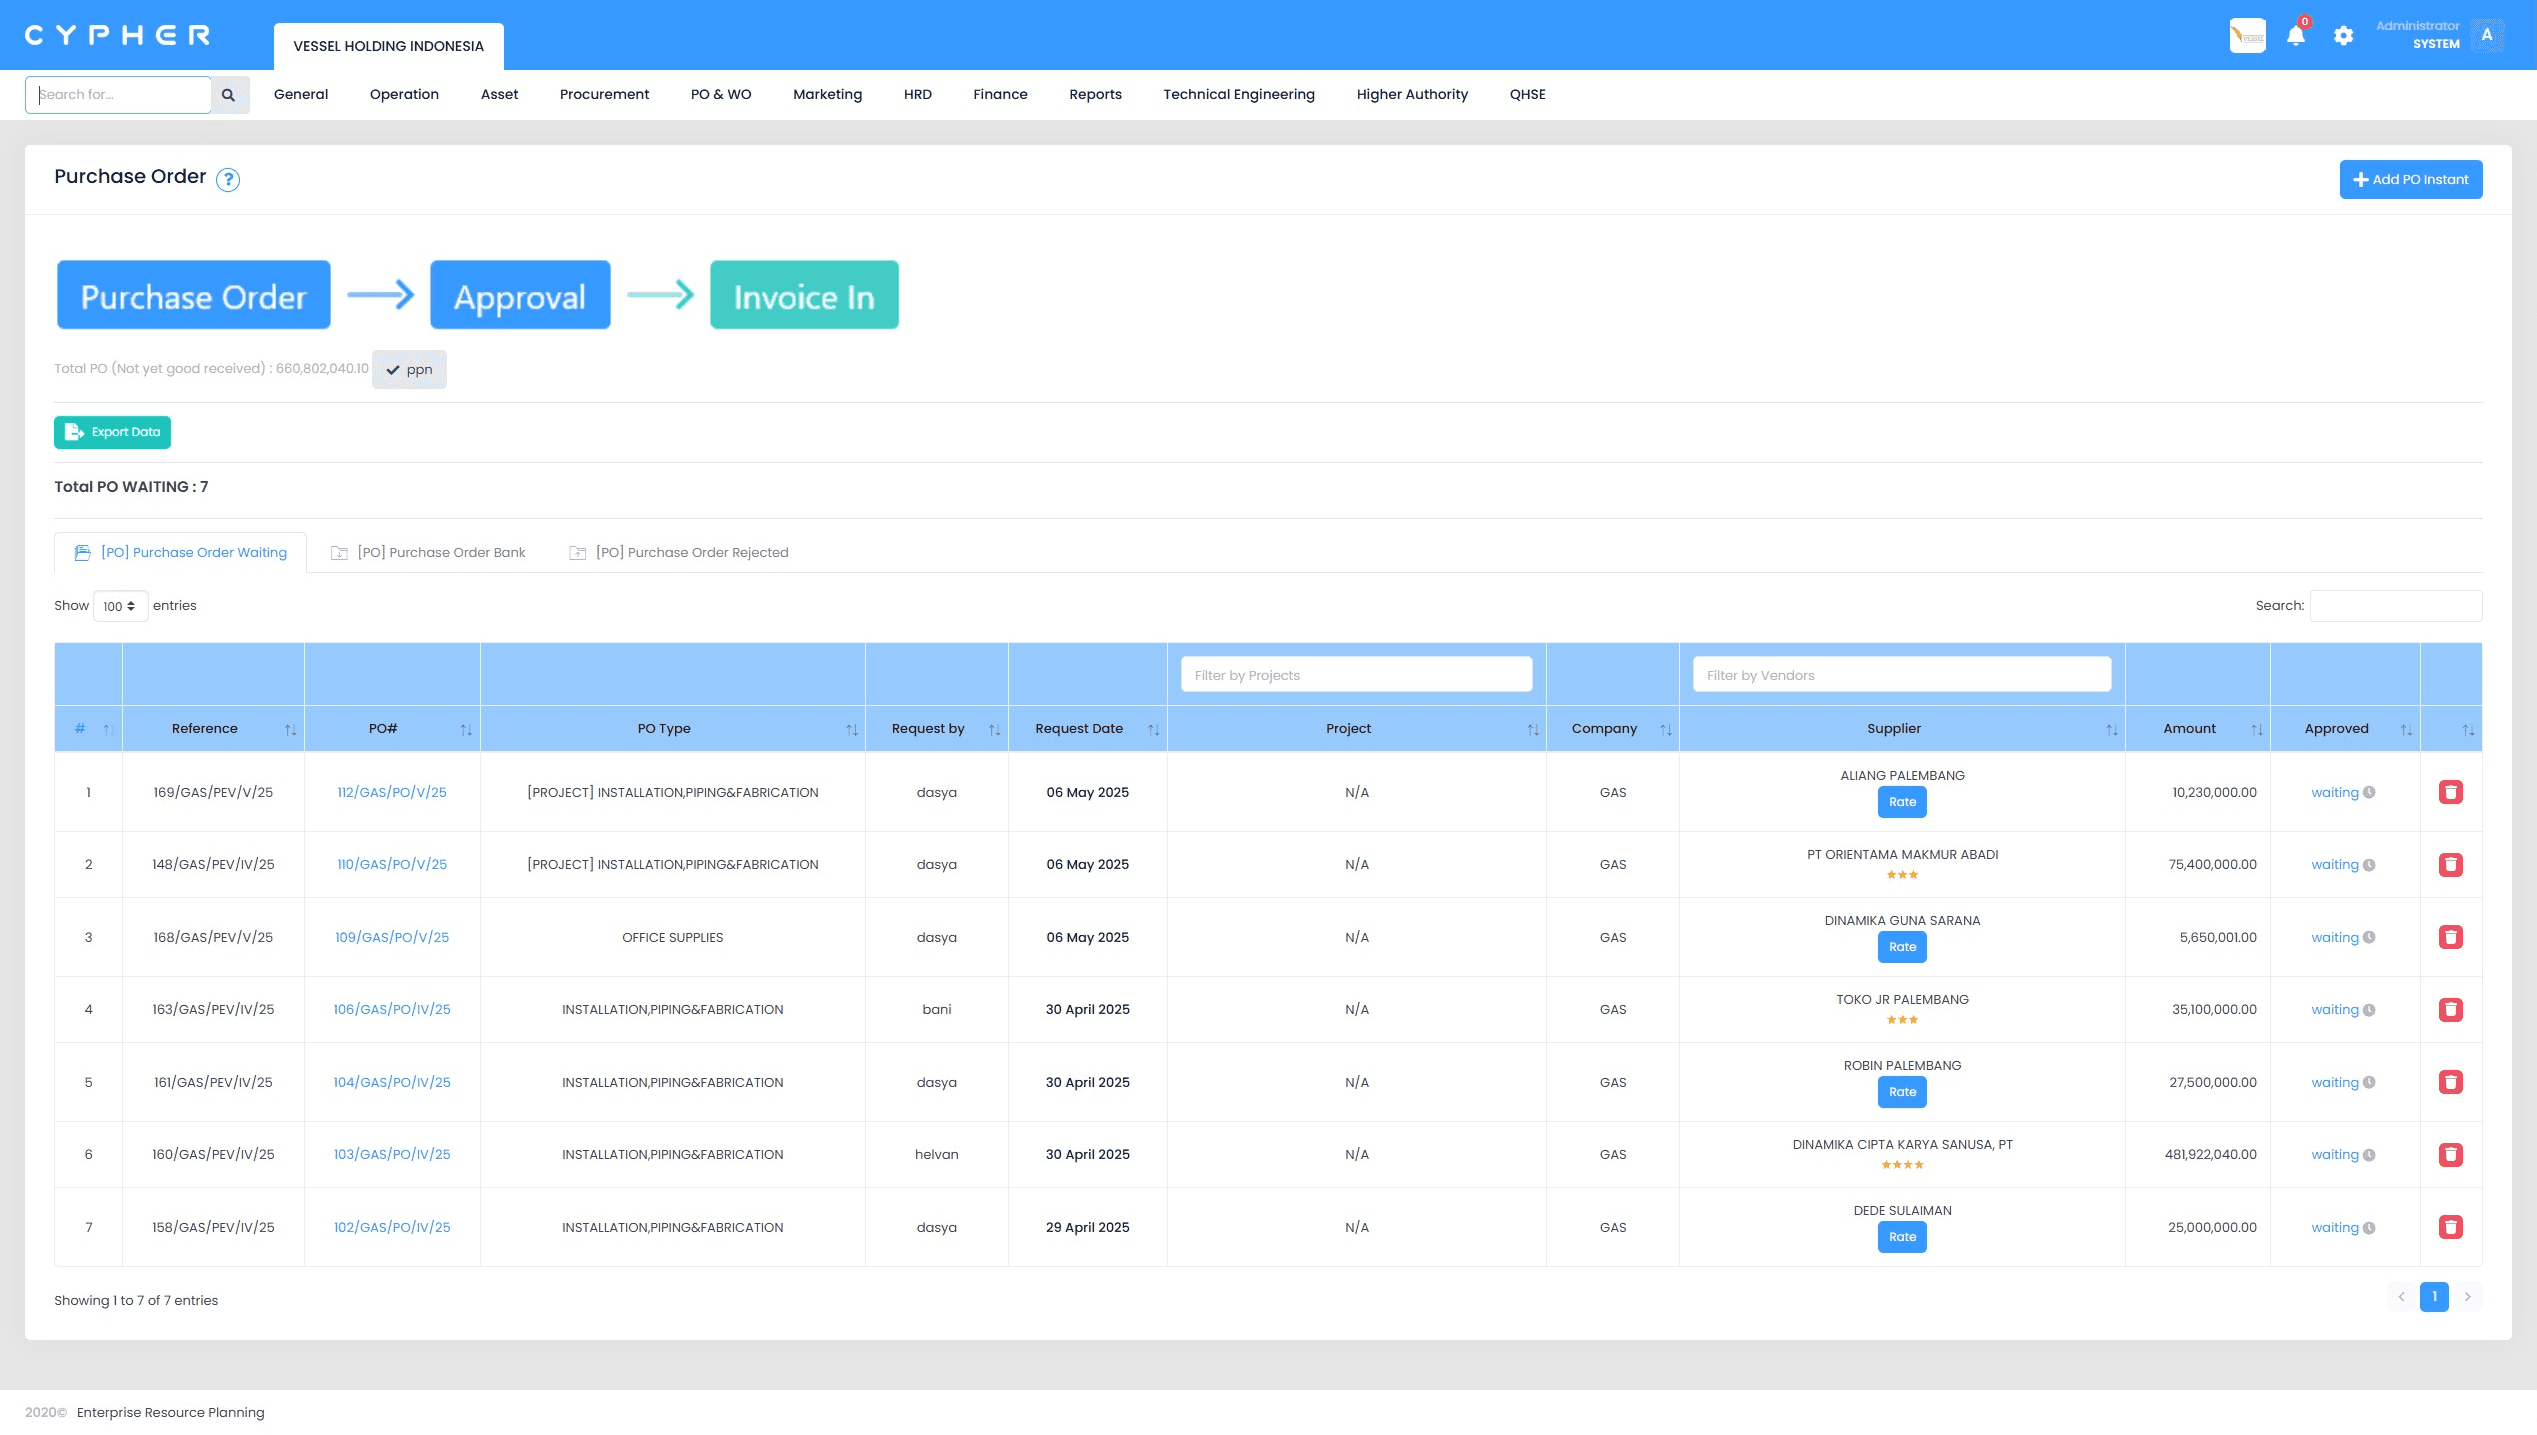Open PO link 110/GAS/PO/V/25
The height and width of the screenshot is (1435, 2537).
click(x=392, y=865)
